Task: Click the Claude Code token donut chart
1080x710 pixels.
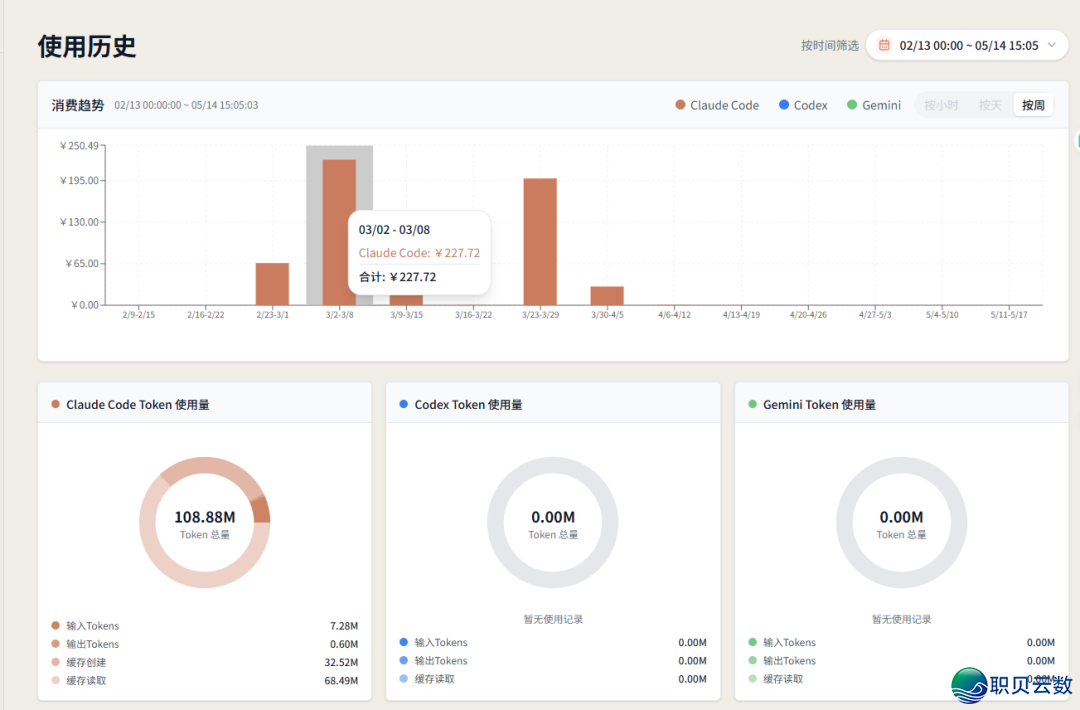Action: point(205,522)
